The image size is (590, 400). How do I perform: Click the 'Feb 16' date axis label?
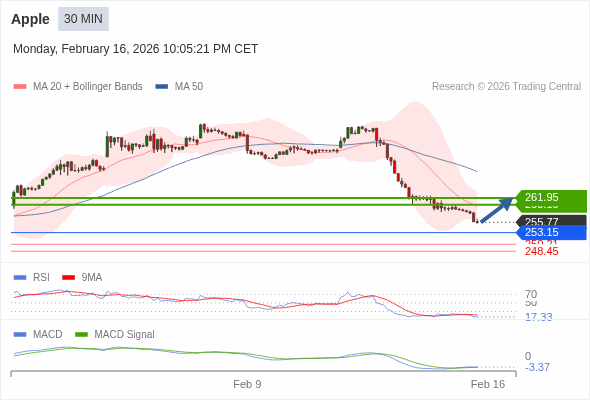pos(488,384)
